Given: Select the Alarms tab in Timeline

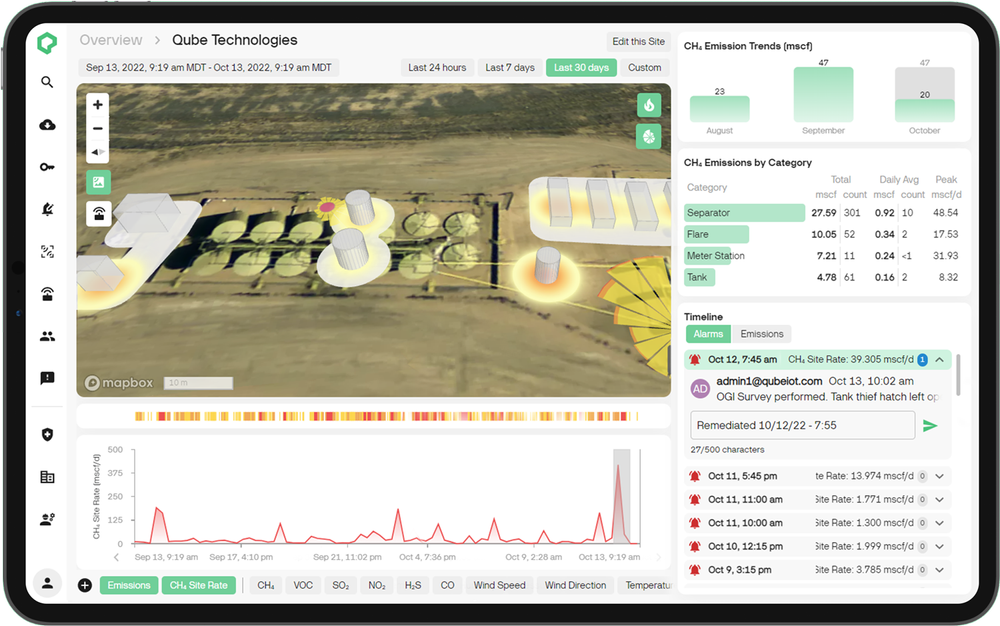Looking at the screenshot, I should click(x=708, y=333).
